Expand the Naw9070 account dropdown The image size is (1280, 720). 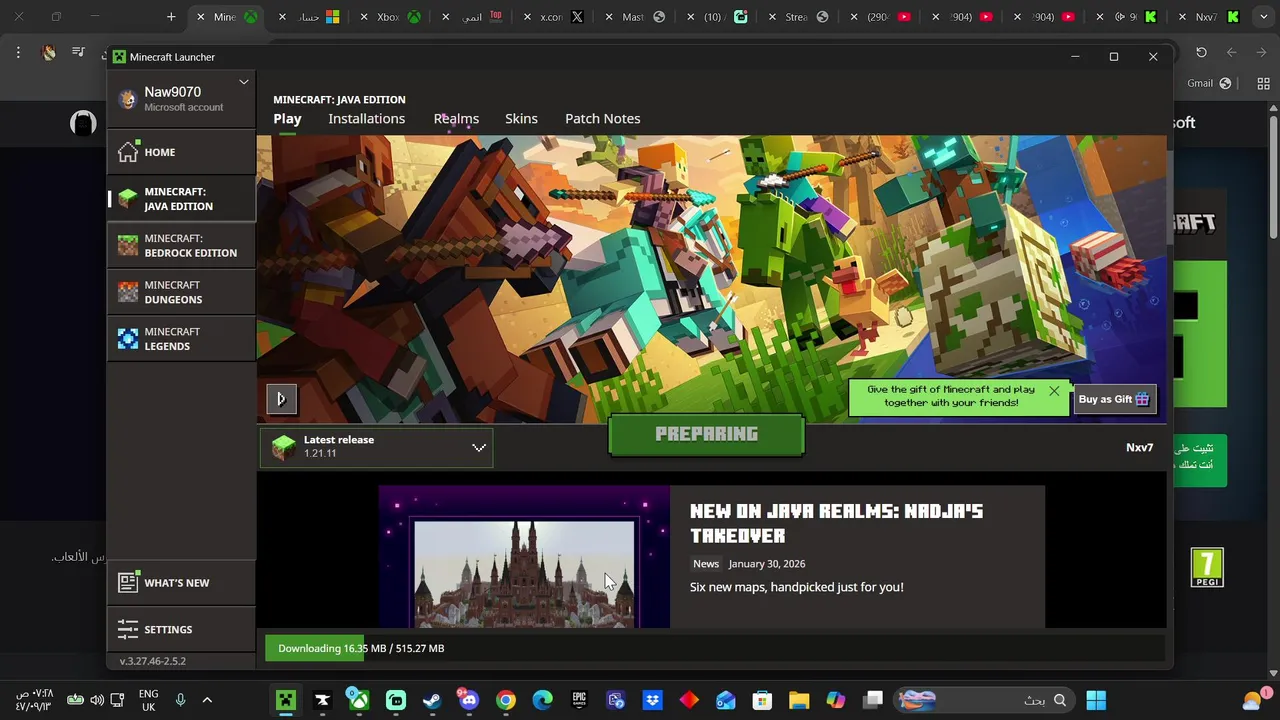pyautogui.click(x=243, y=82)
